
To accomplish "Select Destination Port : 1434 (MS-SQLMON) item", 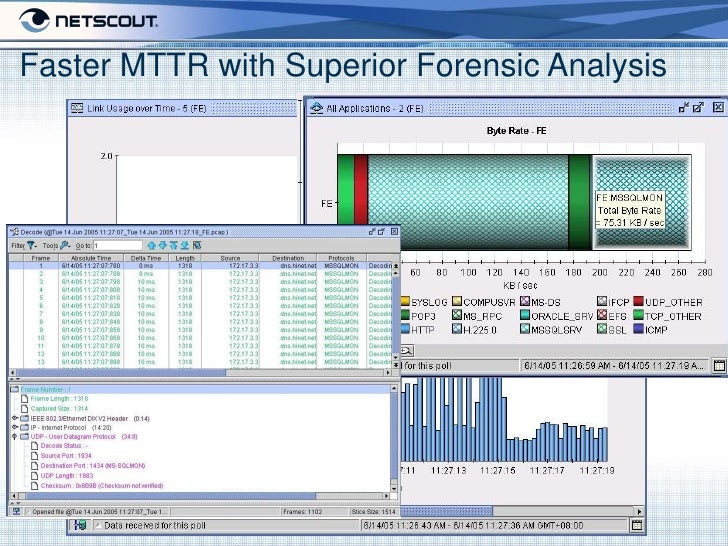I will [x=93, y=466].
